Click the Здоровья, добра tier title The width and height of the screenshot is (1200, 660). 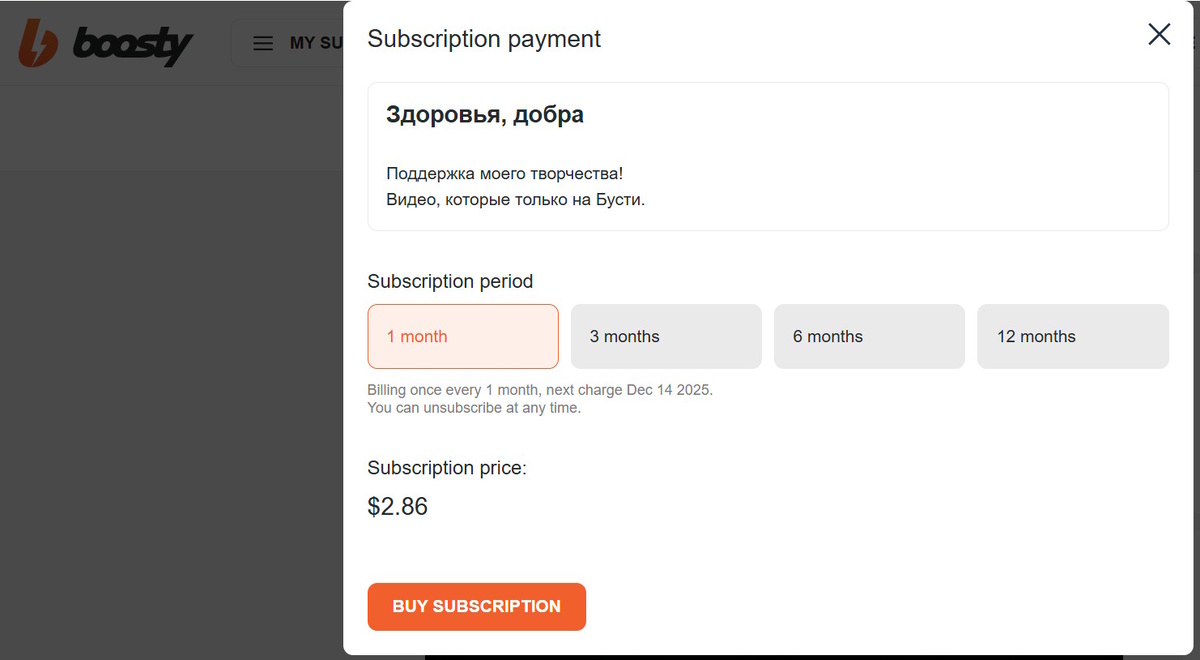pyautogui.click(x=485, y=115)
